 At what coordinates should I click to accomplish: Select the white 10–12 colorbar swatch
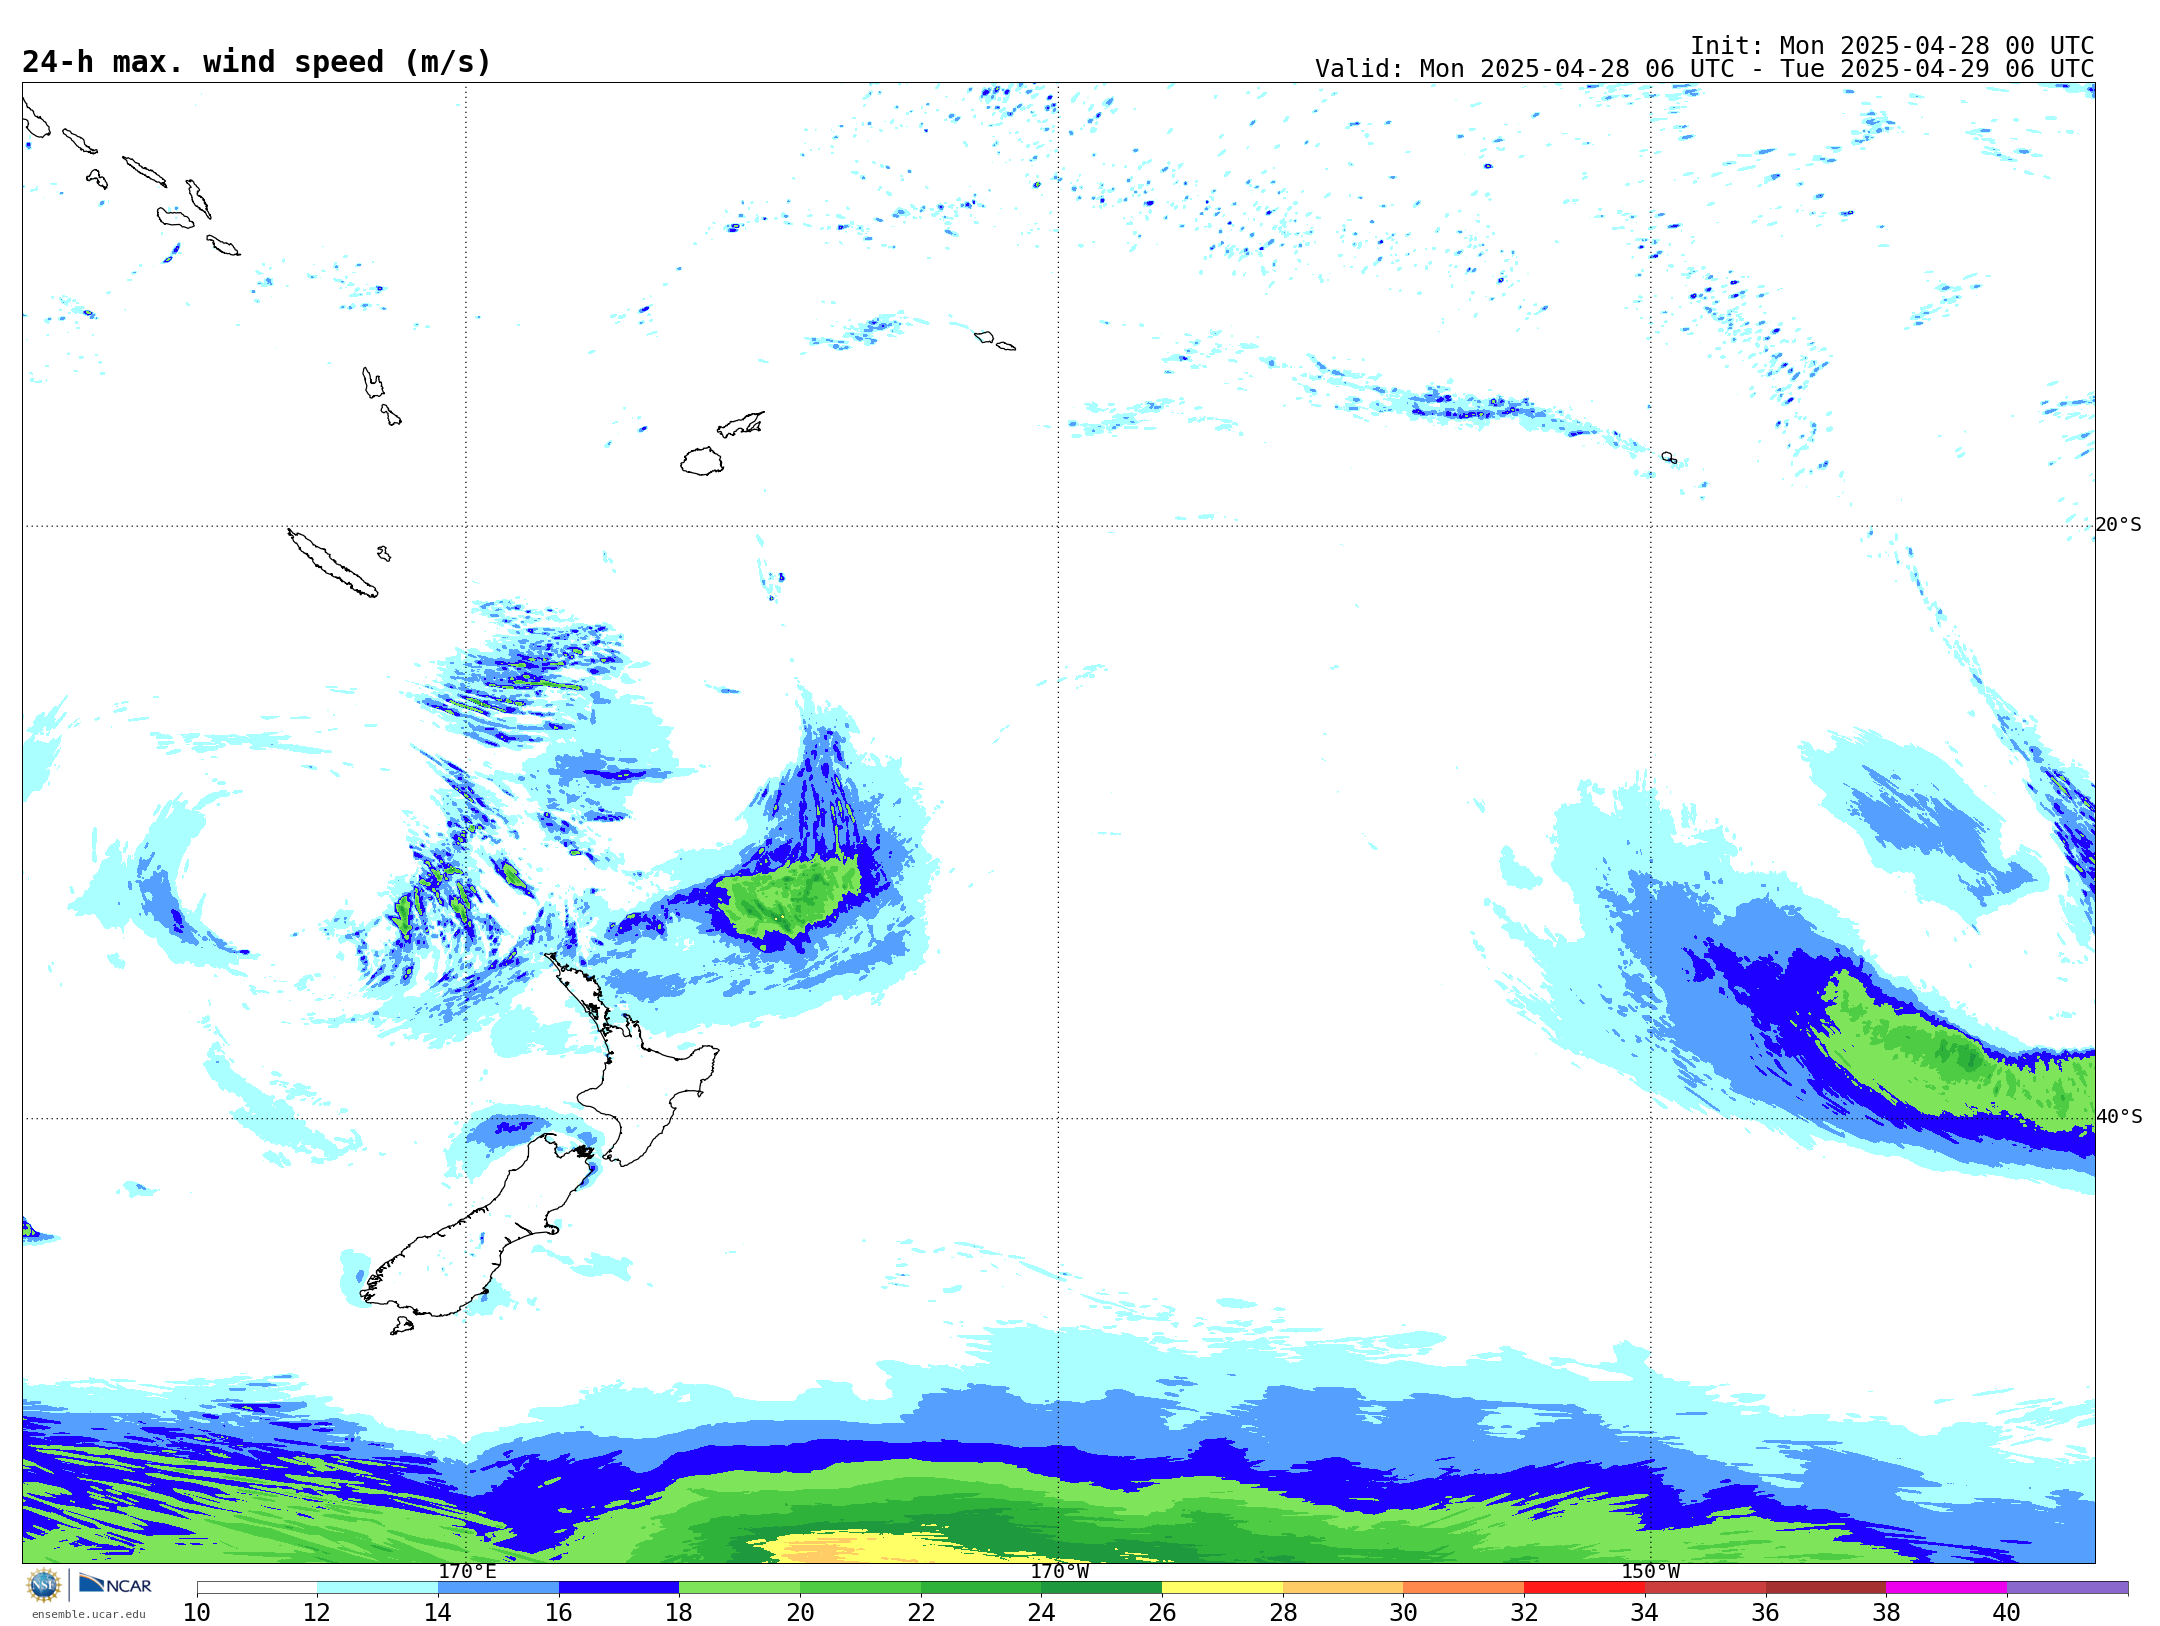pyautogui.click(x=257, y=1588)
